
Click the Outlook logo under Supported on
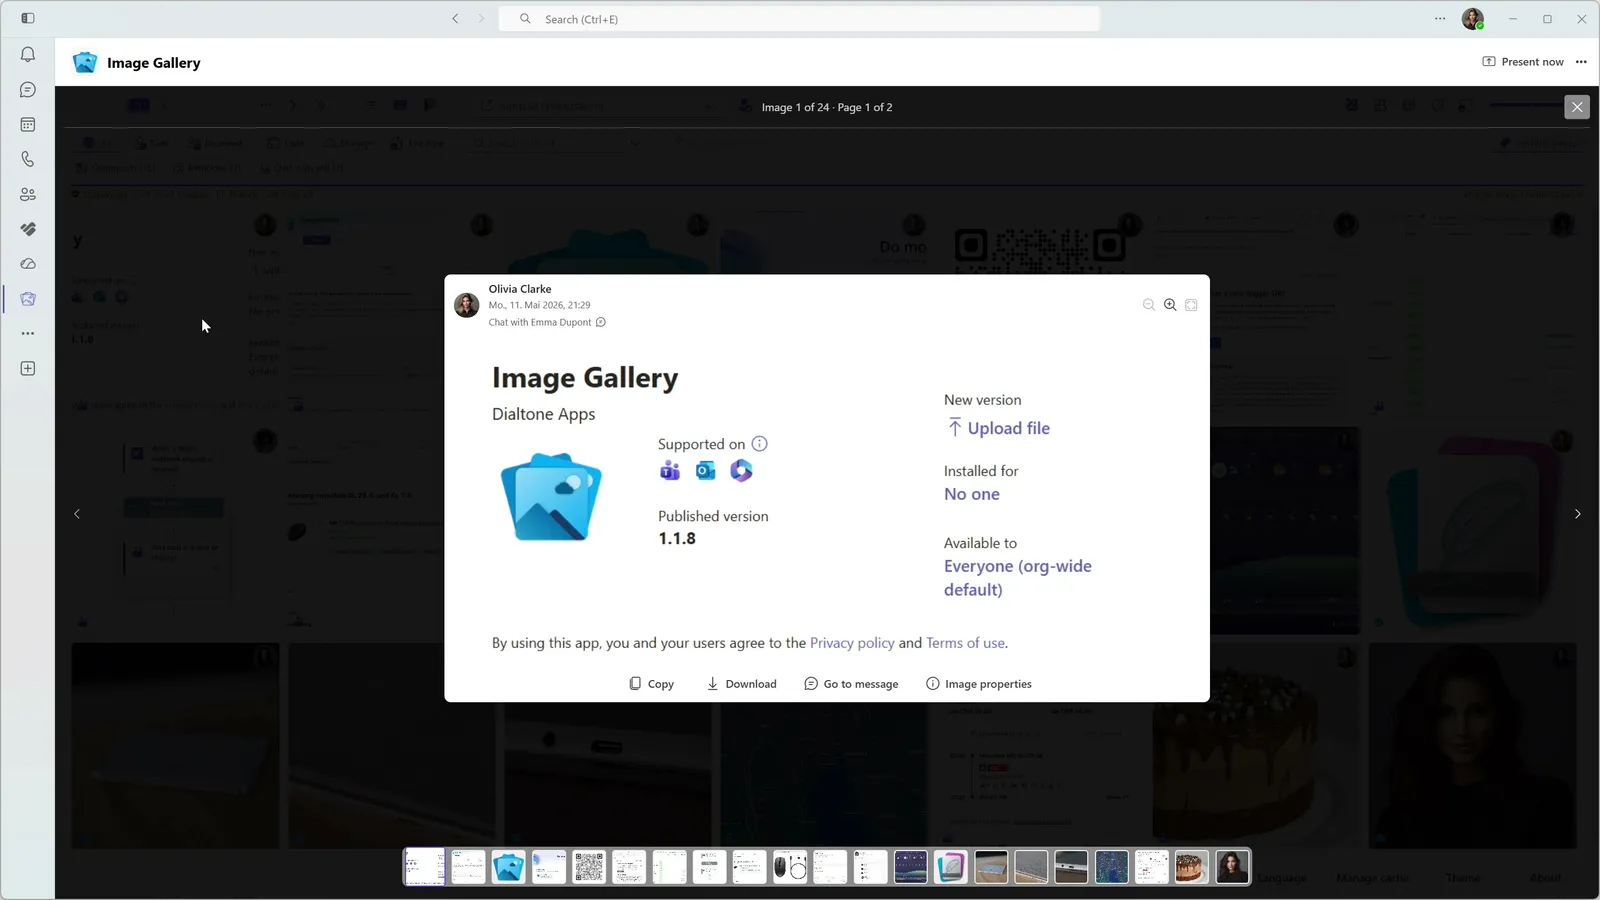coord(706,471)
